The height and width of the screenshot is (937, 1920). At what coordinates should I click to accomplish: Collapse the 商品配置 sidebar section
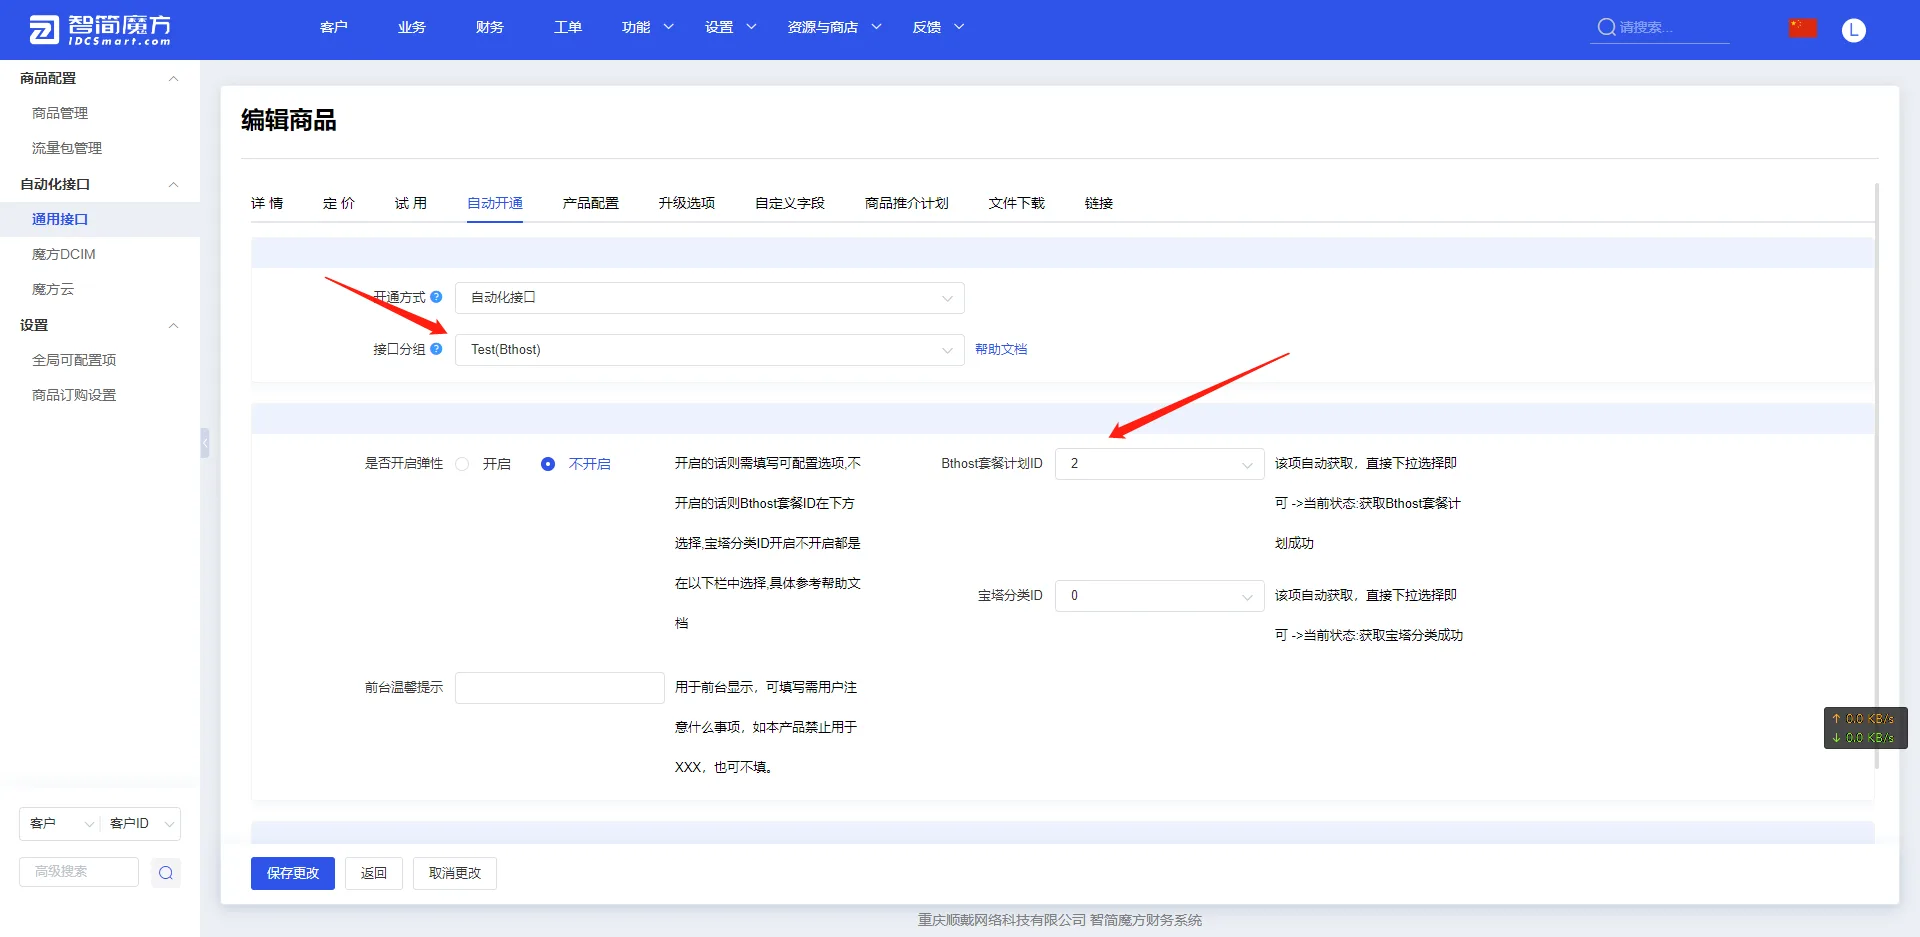click(x=173, y=79)
